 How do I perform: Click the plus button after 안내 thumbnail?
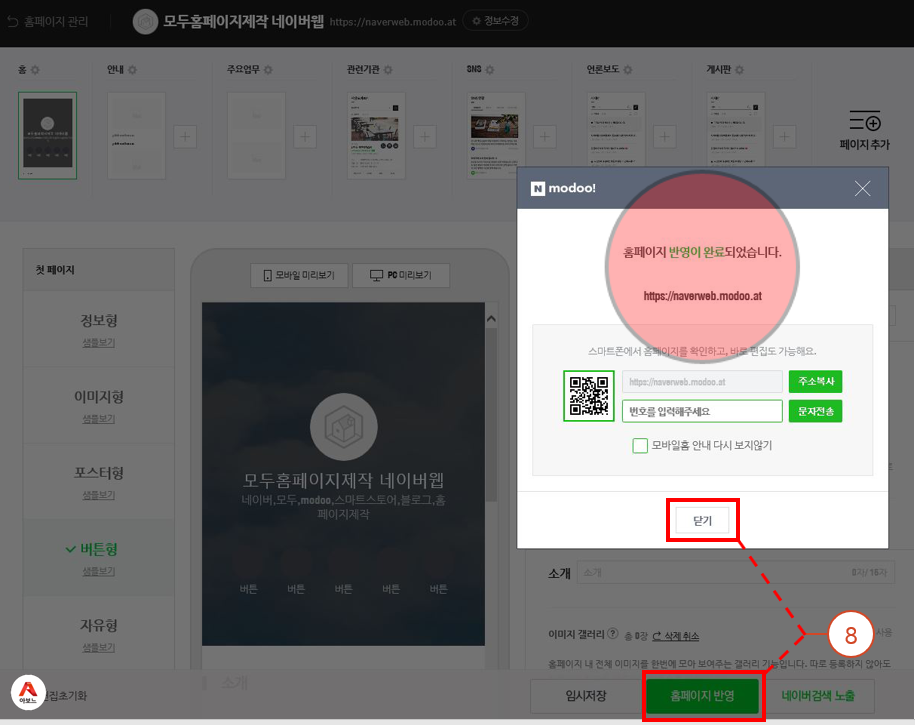[185, 137]
